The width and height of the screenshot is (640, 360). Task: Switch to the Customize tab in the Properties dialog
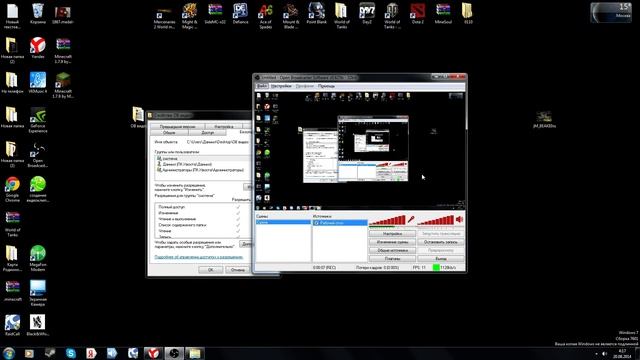224,127
